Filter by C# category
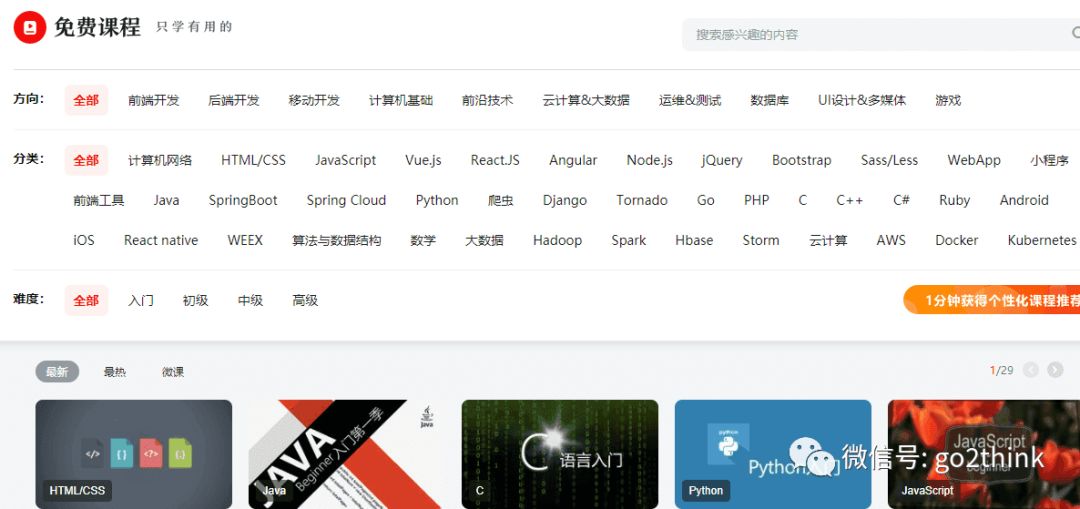This screenshot has height=509, width=1080. [902, 200]
